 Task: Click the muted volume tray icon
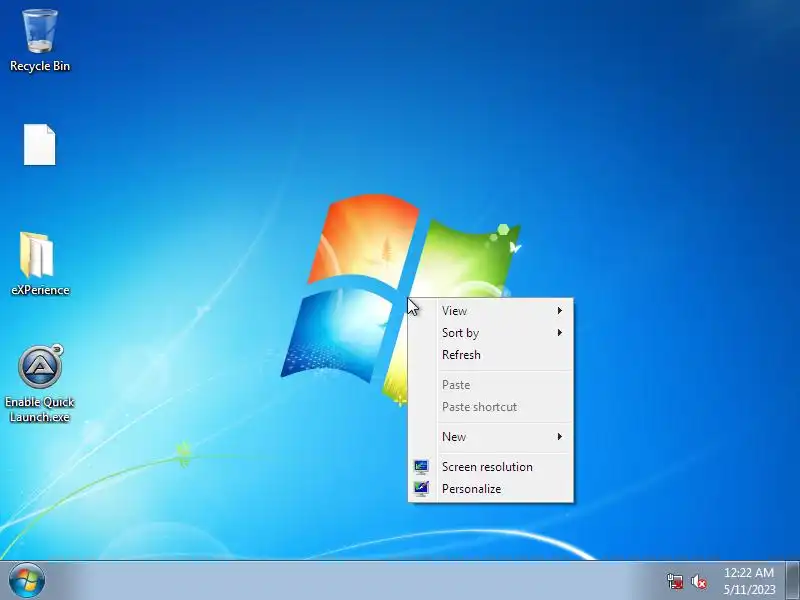[699, 581]
